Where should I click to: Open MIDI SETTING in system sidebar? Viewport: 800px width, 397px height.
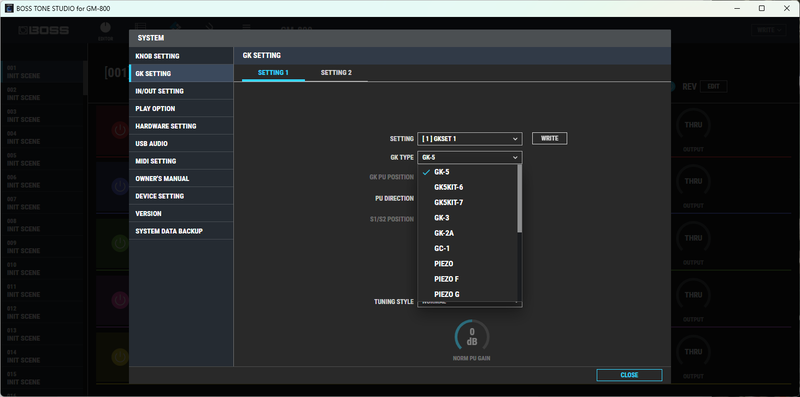coord(181,161)
